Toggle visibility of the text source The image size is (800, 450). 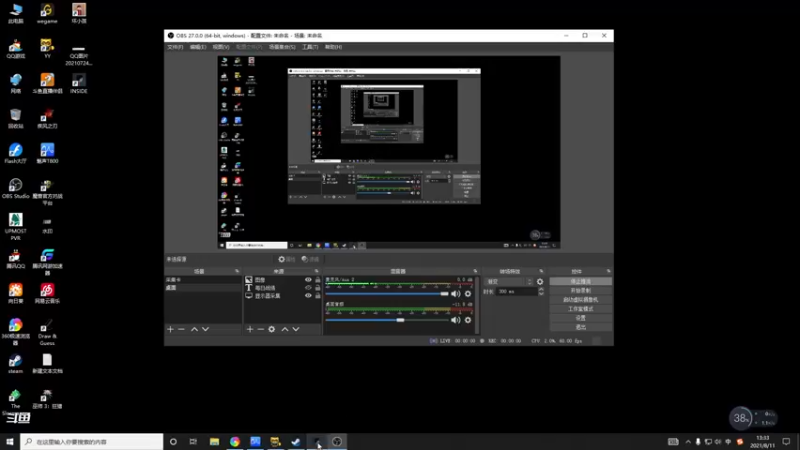[308, 288]
